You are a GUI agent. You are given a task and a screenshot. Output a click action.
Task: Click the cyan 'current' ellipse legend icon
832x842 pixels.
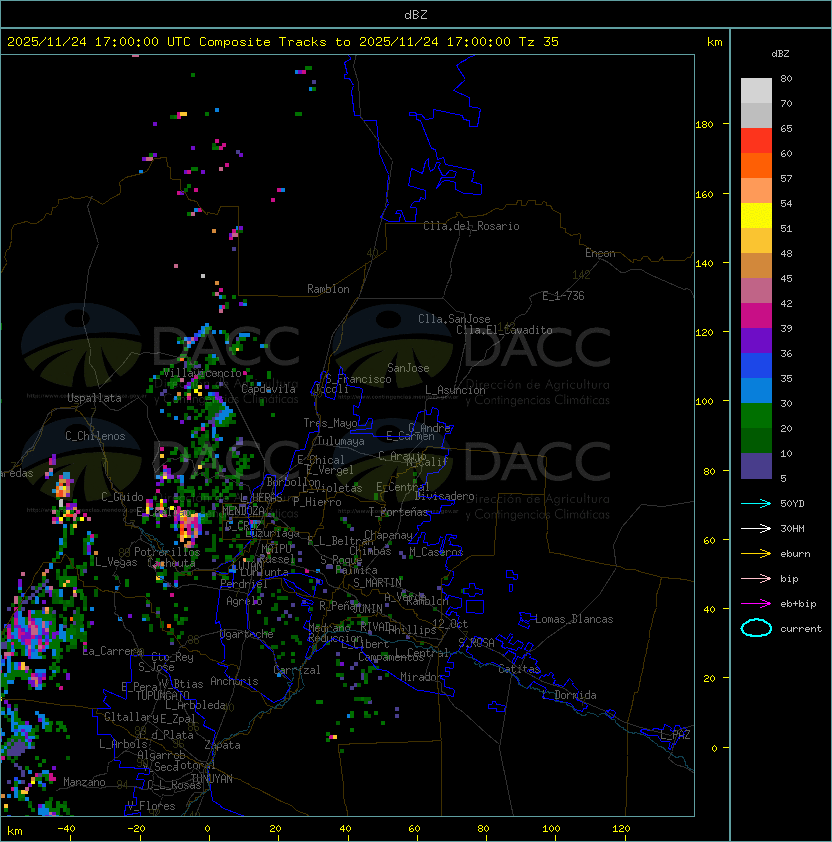tap(756, 628)
